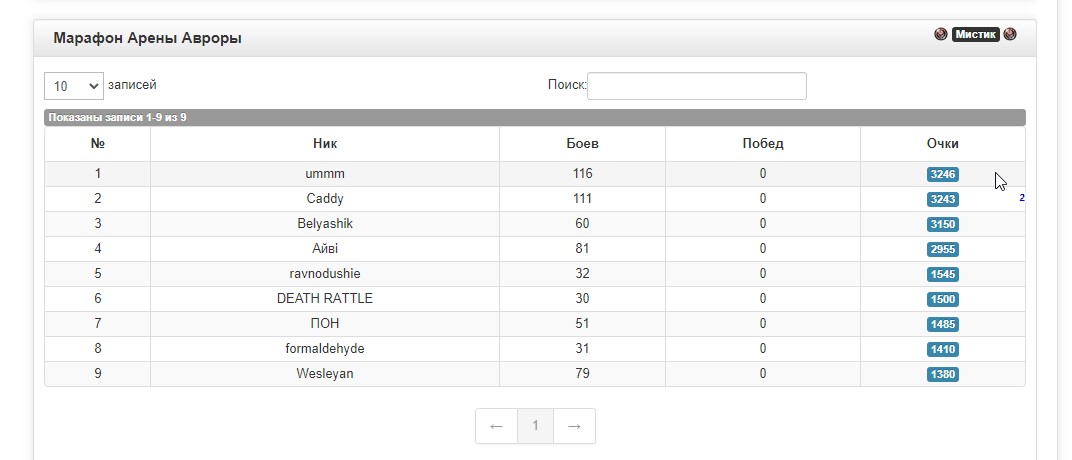Click the round icon left of Мистик
Screen dimensions: 1072x460
[940, 34]
